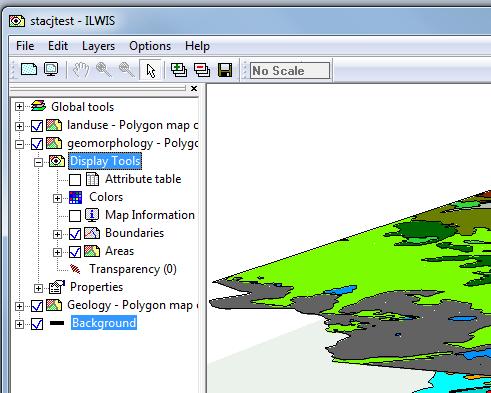Open the File menu
This screenshot has height=393, width=491.
coord(25,46)
